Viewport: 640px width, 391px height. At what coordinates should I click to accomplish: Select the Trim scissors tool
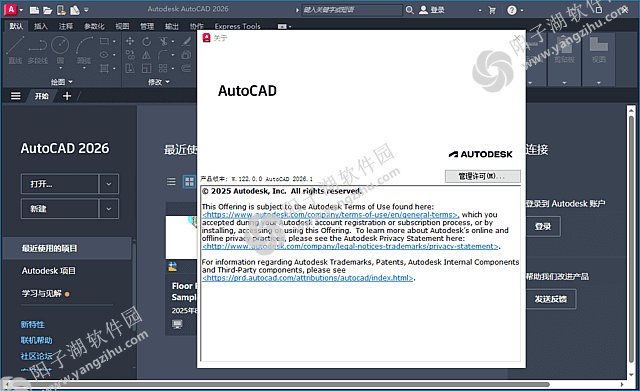click(x=163, y=41)
